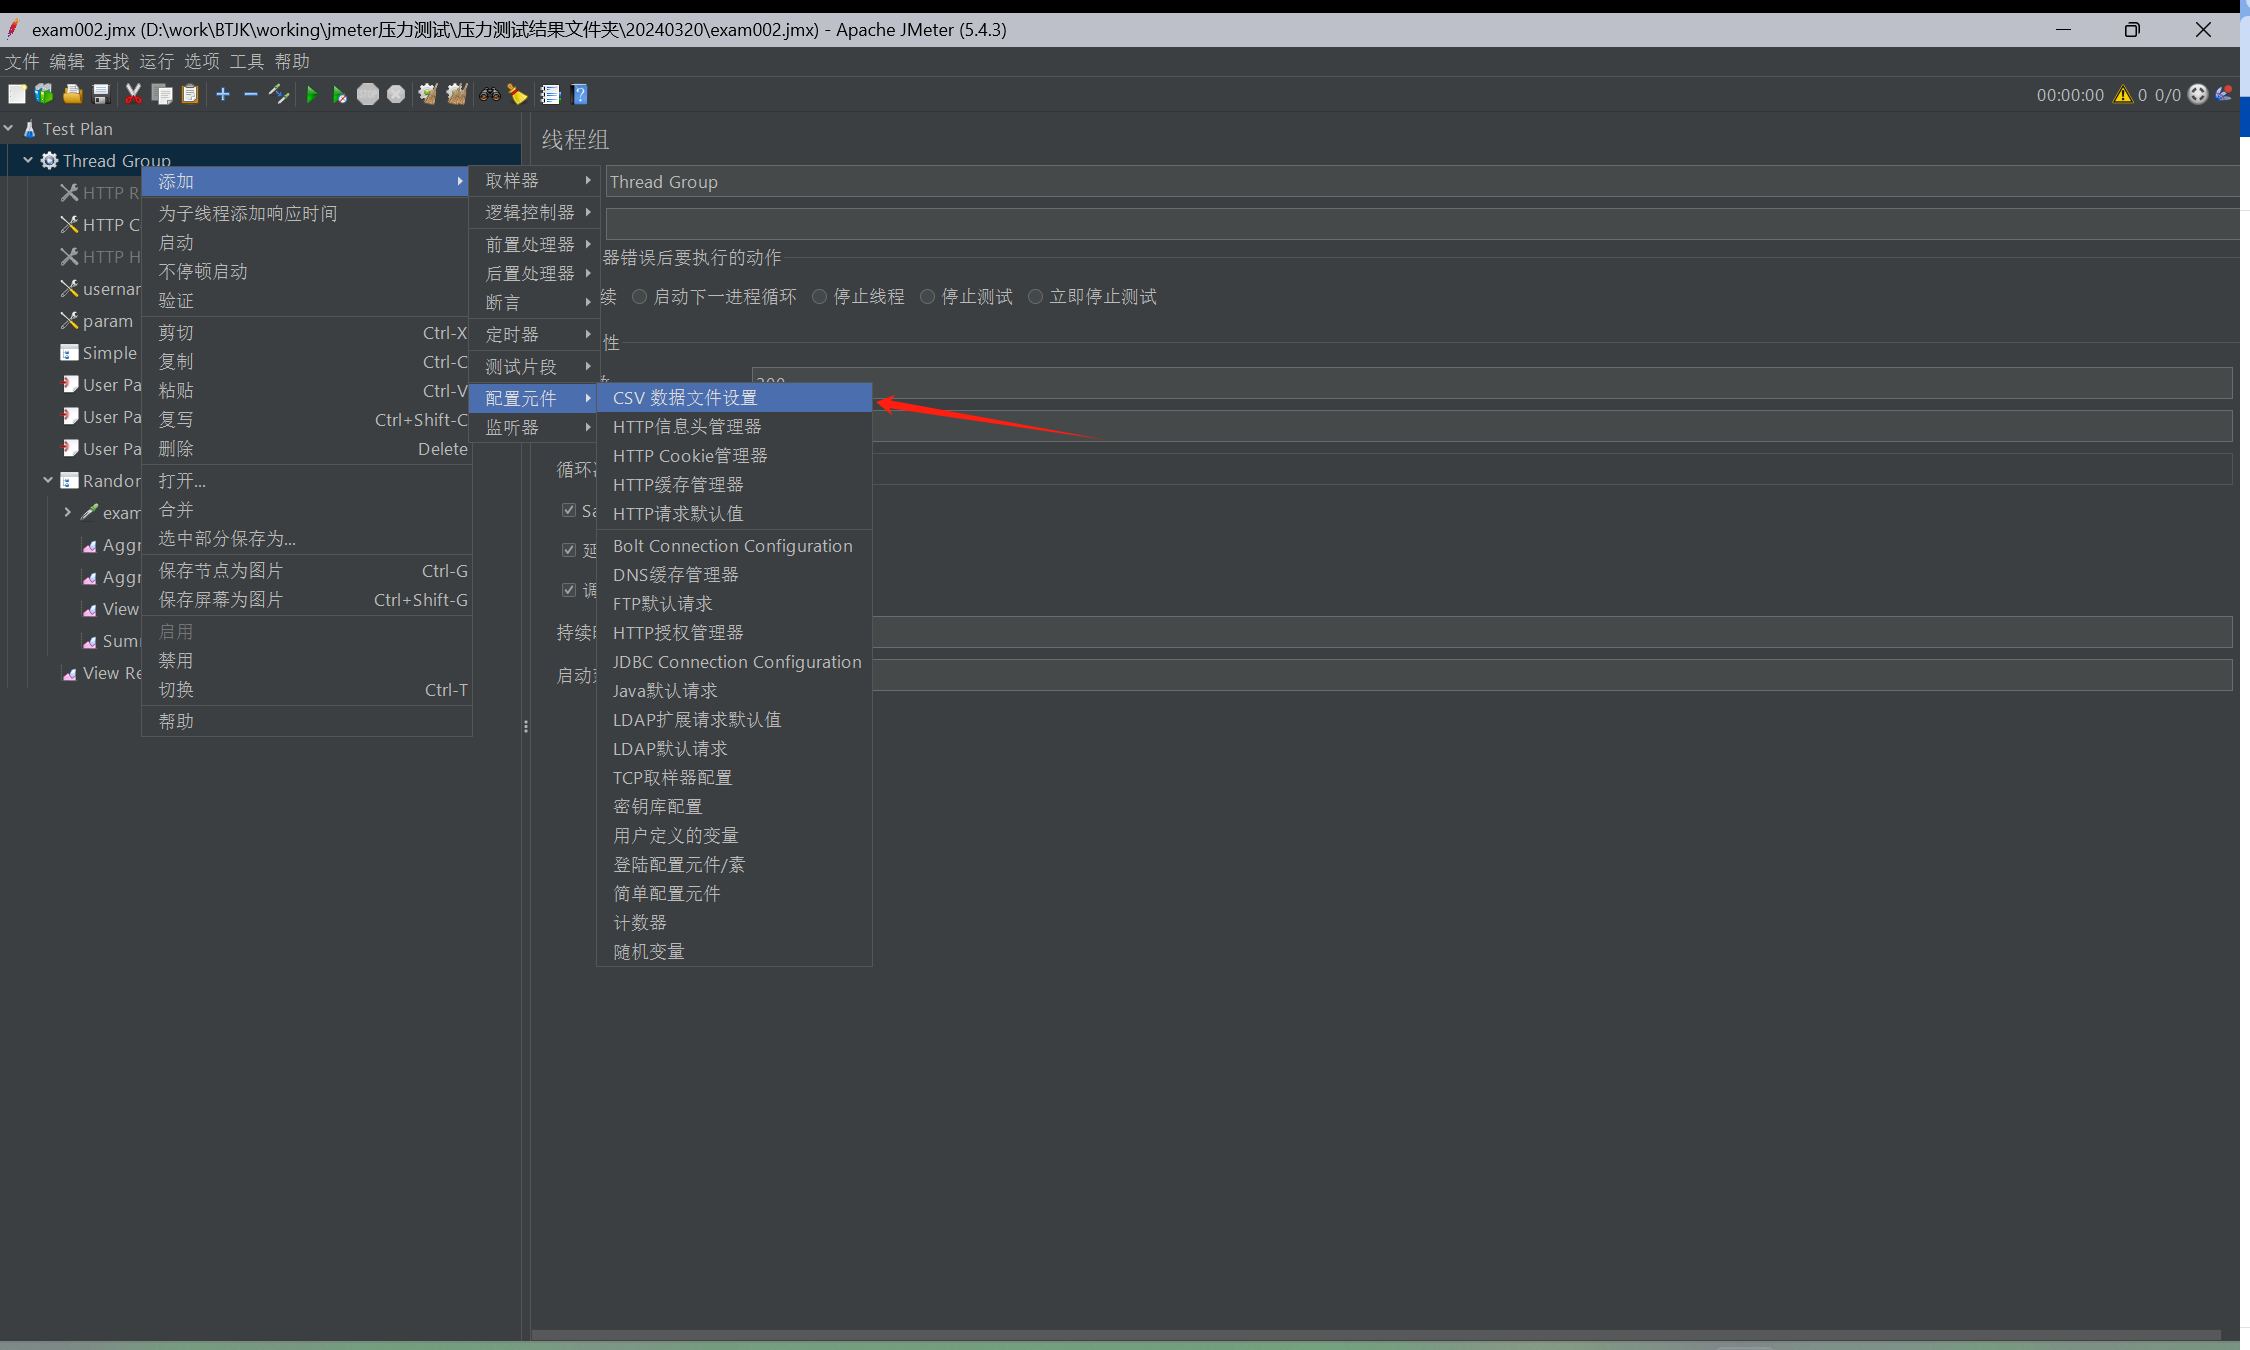
Task: Click the Thread Group name input field
Action: [1400, 182]
